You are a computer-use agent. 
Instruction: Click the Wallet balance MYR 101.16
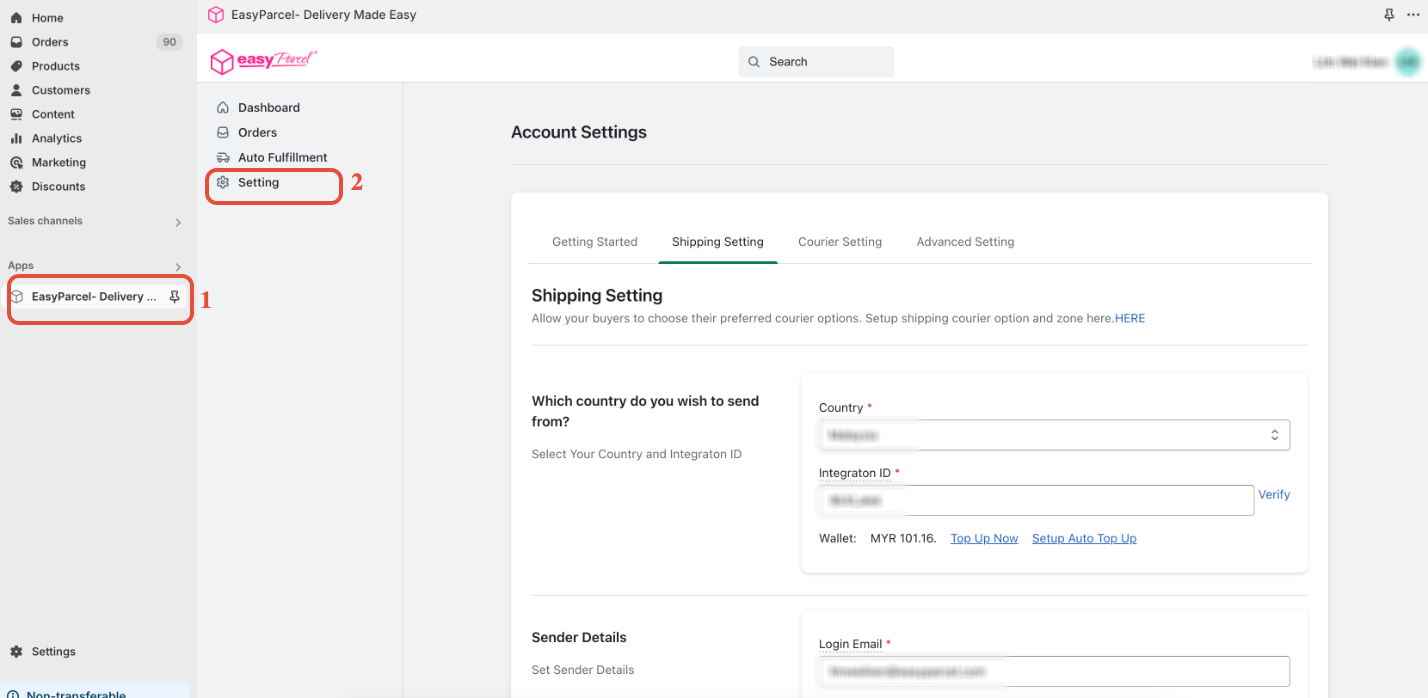pos(903,538)
